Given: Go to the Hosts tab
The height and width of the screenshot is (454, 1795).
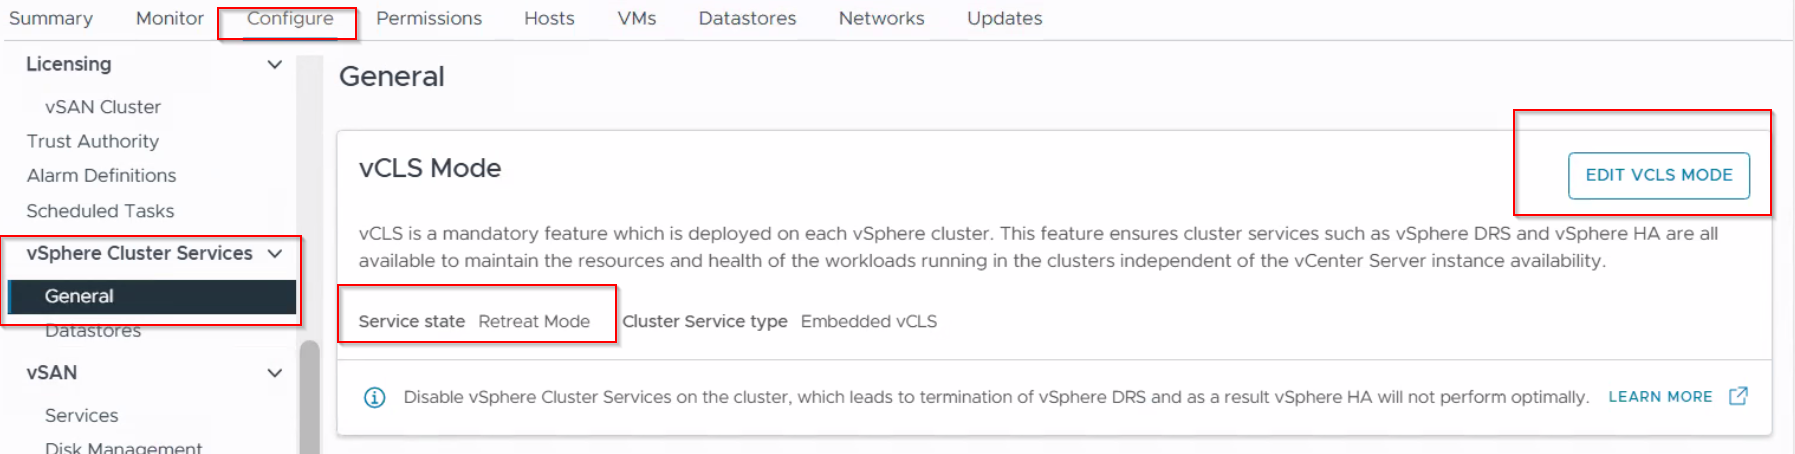Looking at the screenshot, I should (549, 18).
